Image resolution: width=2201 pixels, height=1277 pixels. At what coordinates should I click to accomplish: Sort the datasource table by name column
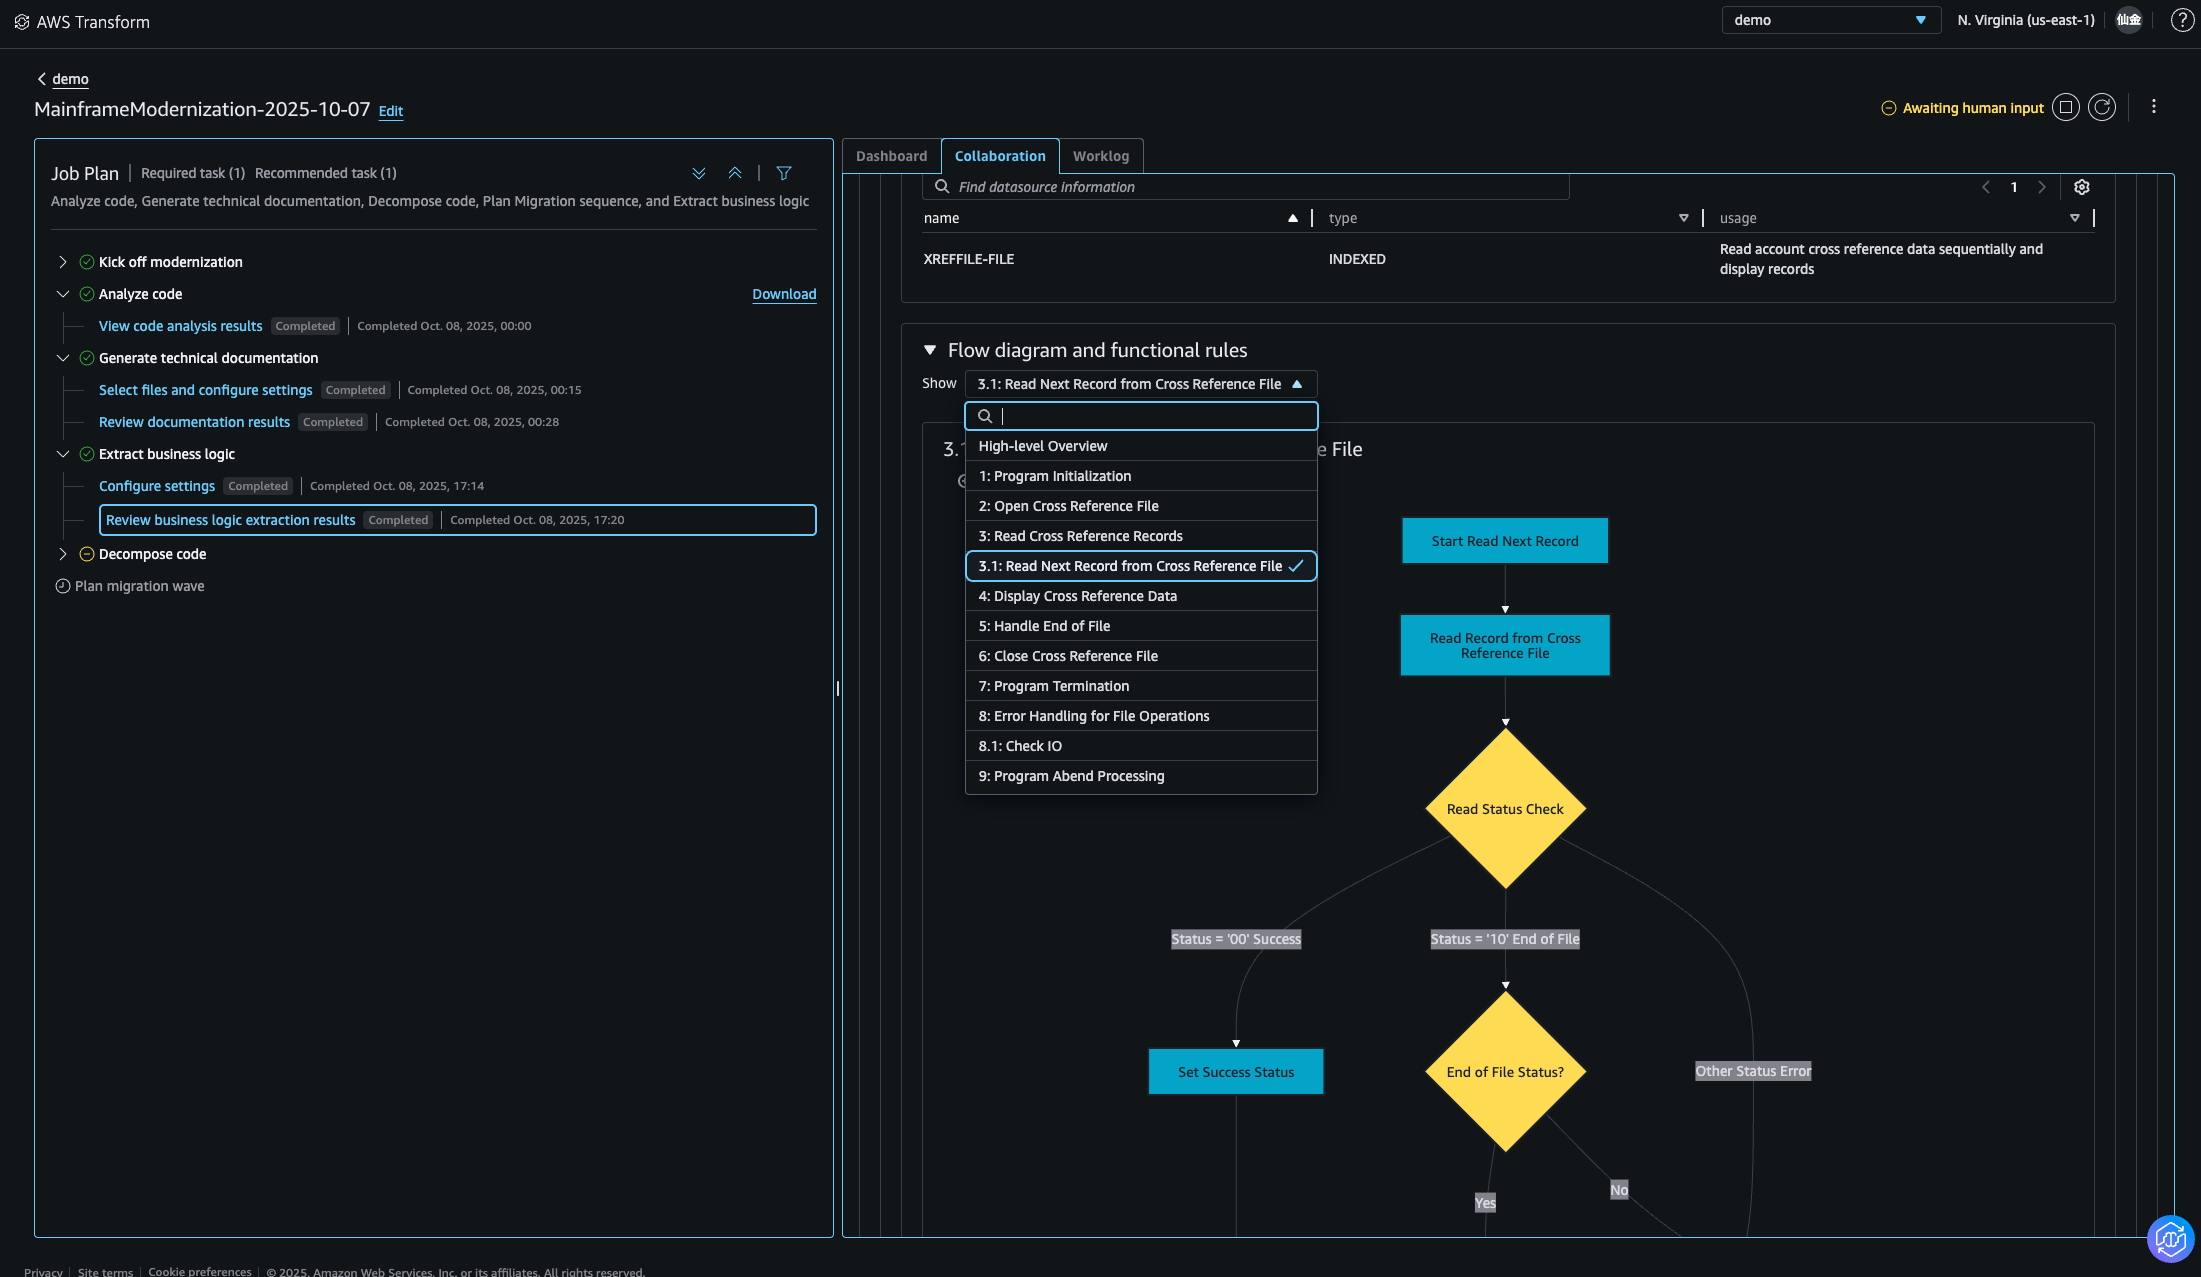pyautogui.click(x=1292, y=218)
